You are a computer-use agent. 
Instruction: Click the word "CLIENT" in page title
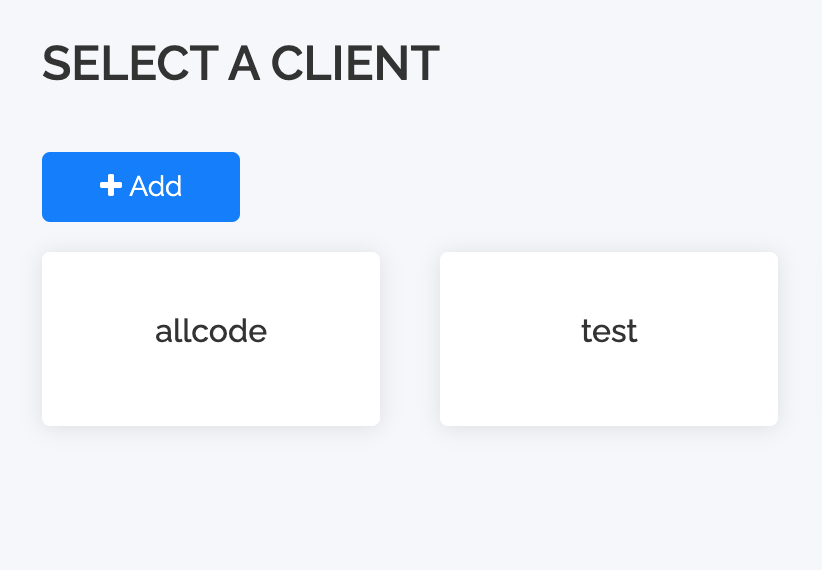(x=355, y=64)
